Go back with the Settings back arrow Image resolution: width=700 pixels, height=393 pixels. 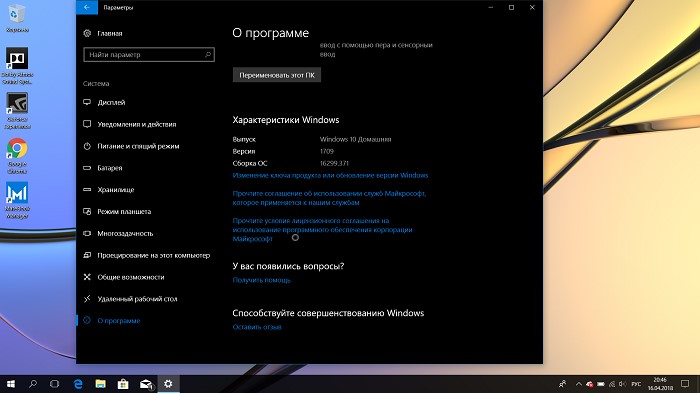coord(87,7)
